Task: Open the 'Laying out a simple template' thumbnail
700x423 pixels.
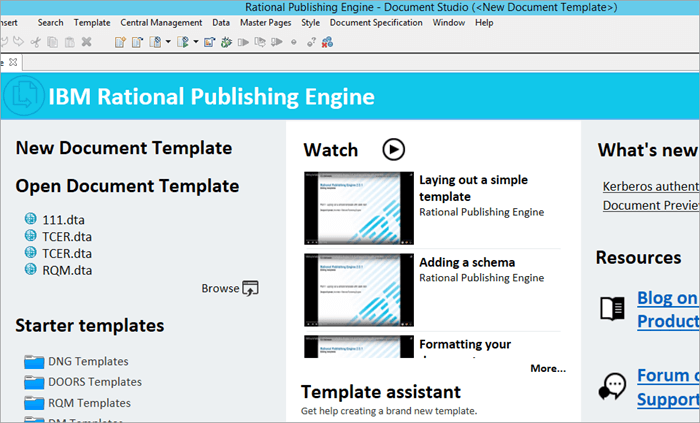Action: 359,208
